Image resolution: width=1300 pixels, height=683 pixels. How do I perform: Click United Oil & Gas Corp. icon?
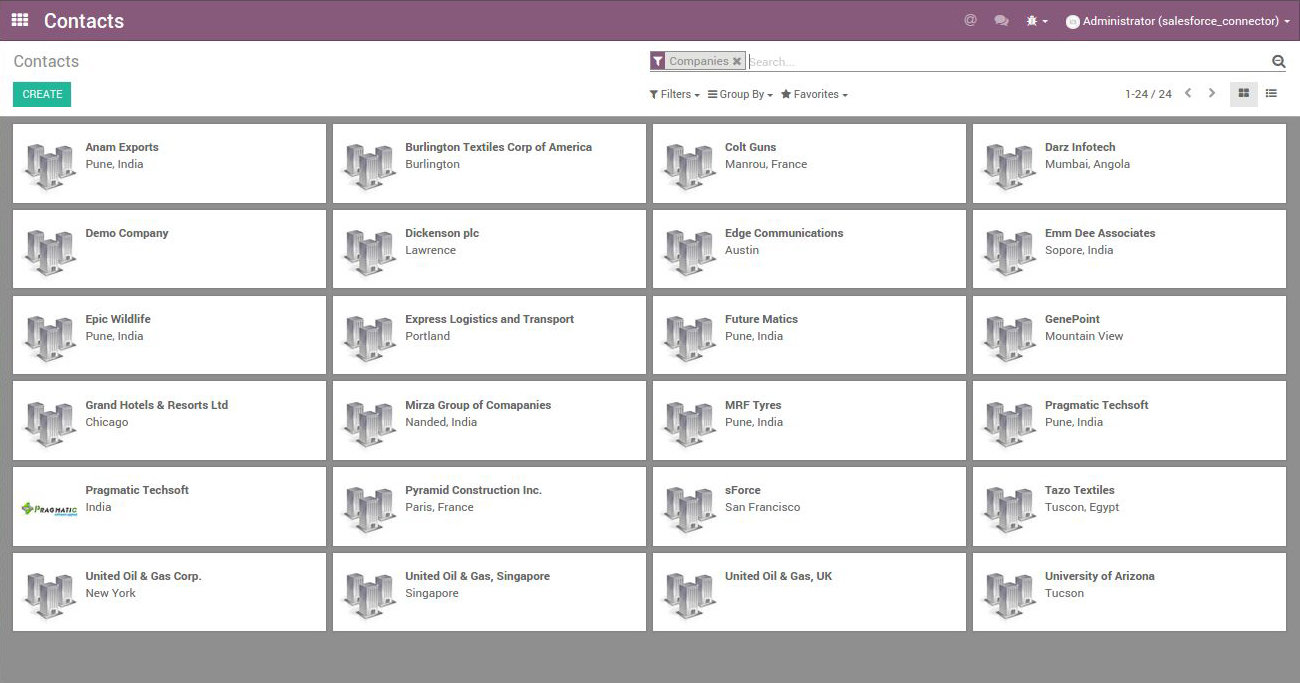coord(49,596)
